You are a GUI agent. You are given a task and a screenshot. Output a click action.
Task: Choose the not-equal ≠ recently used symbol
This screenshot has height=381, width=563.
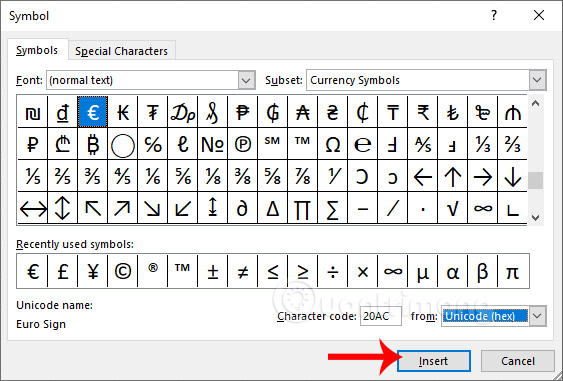pos(242,271)
